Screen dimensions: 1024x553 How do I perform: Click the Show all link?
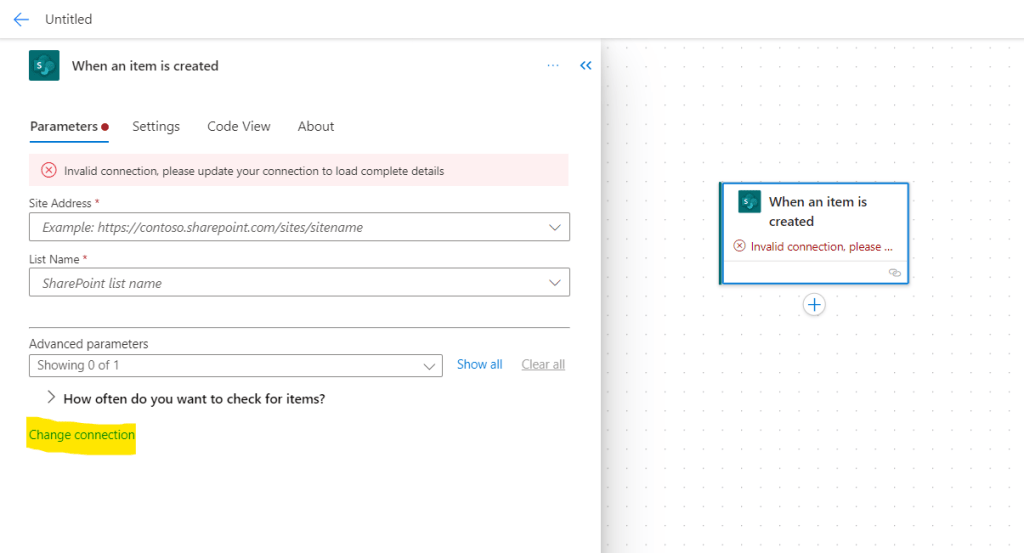[479, 364]
